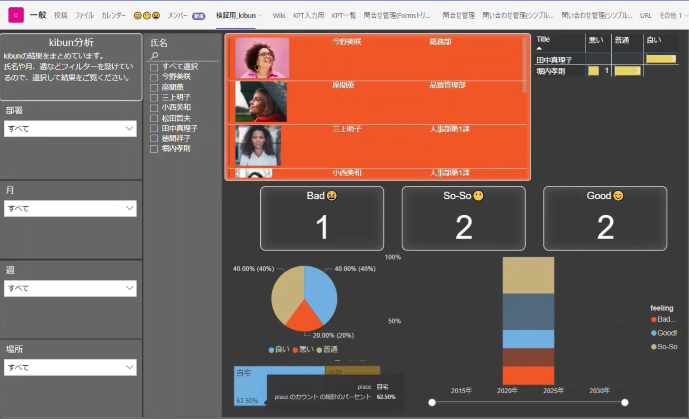Image resolution: width=689 pixels, height=419 pixels.
Task: Expand the 部署 filter dropdown
Action: tap(130, 128)
